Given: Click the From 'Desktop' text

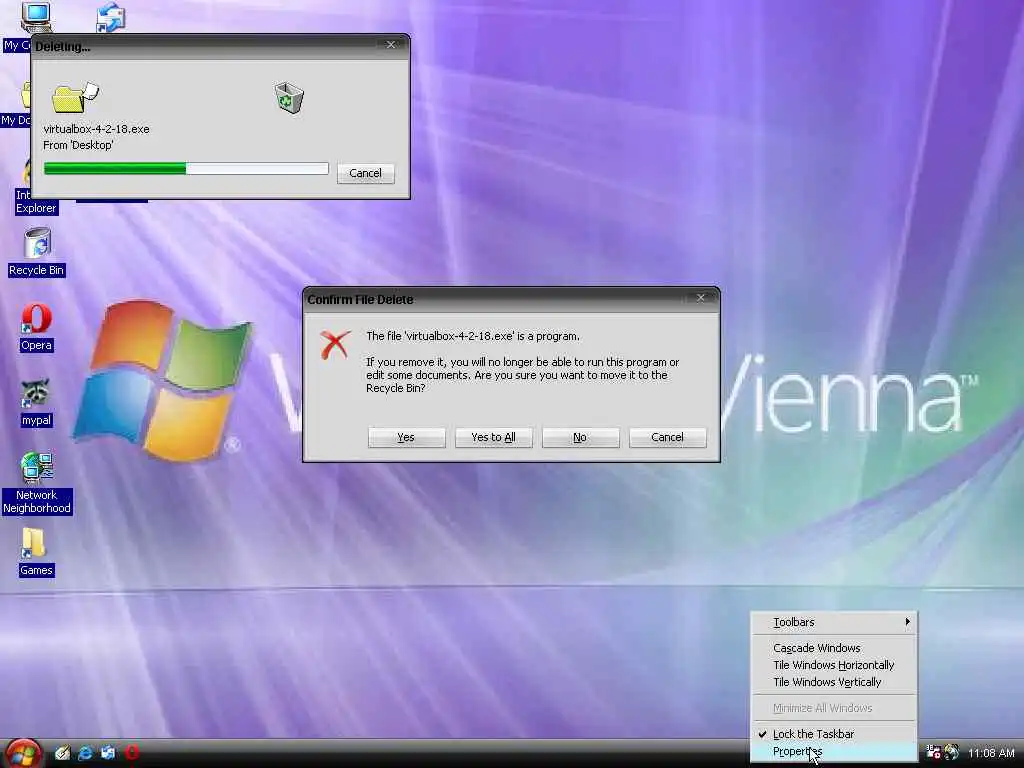Looking at the screenshot, I should pos(78,145).
